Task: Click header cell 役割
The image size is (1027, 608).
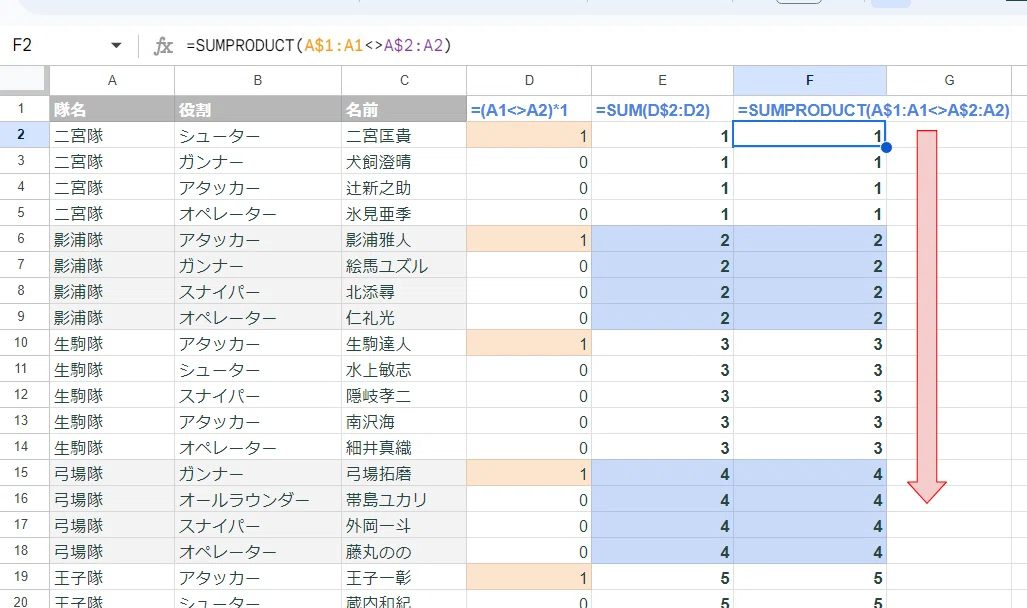Action: point(257,109)
